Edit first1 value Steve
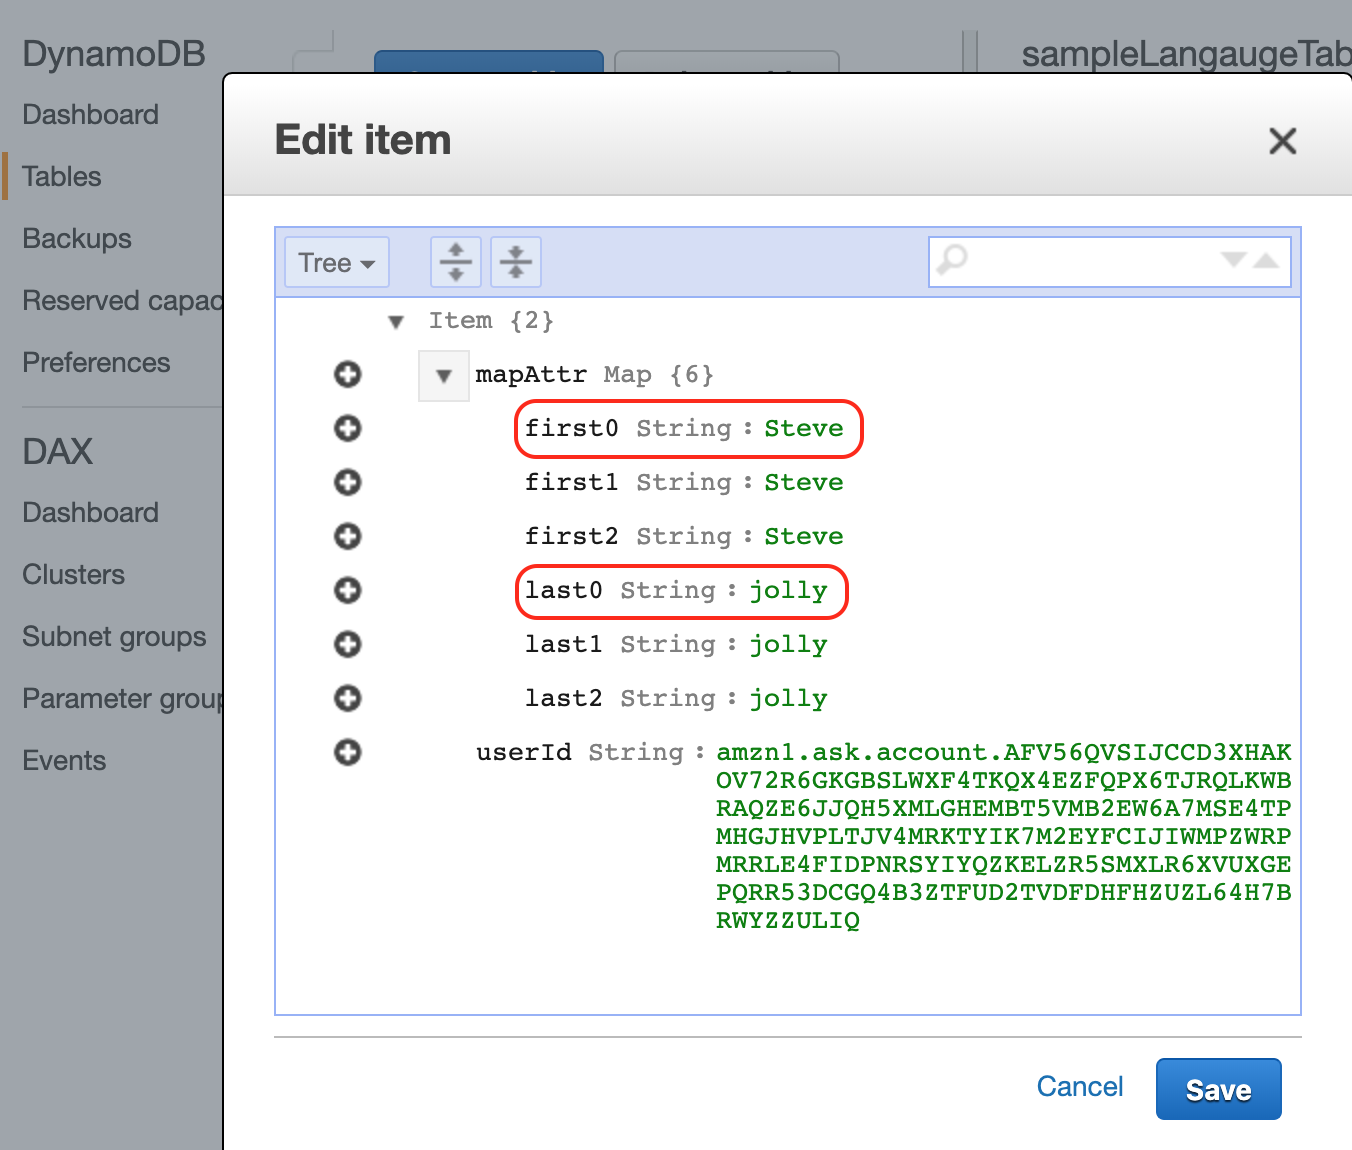 (x=804, y=483)
